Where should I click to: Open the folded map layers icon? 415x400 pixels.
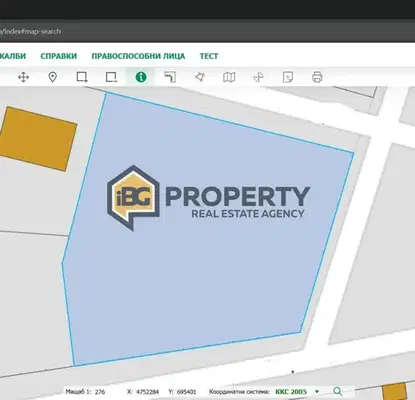[229, 77]
